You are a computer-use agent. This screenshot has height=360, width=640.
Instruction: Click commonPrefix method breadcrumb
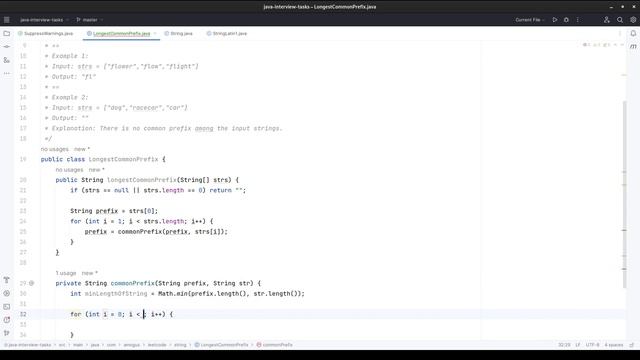pyautogui.click(x=274, y=345)
